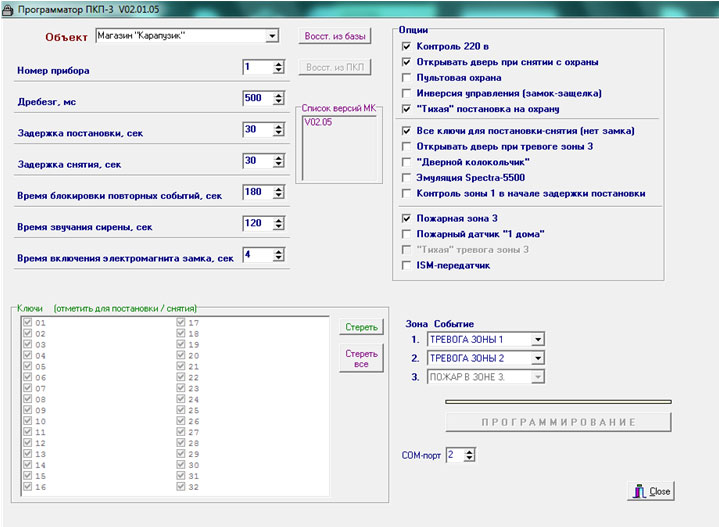Use the электромагнита замка time spinner
Viewport: 719px width, 527px height.
click(278, 255)
